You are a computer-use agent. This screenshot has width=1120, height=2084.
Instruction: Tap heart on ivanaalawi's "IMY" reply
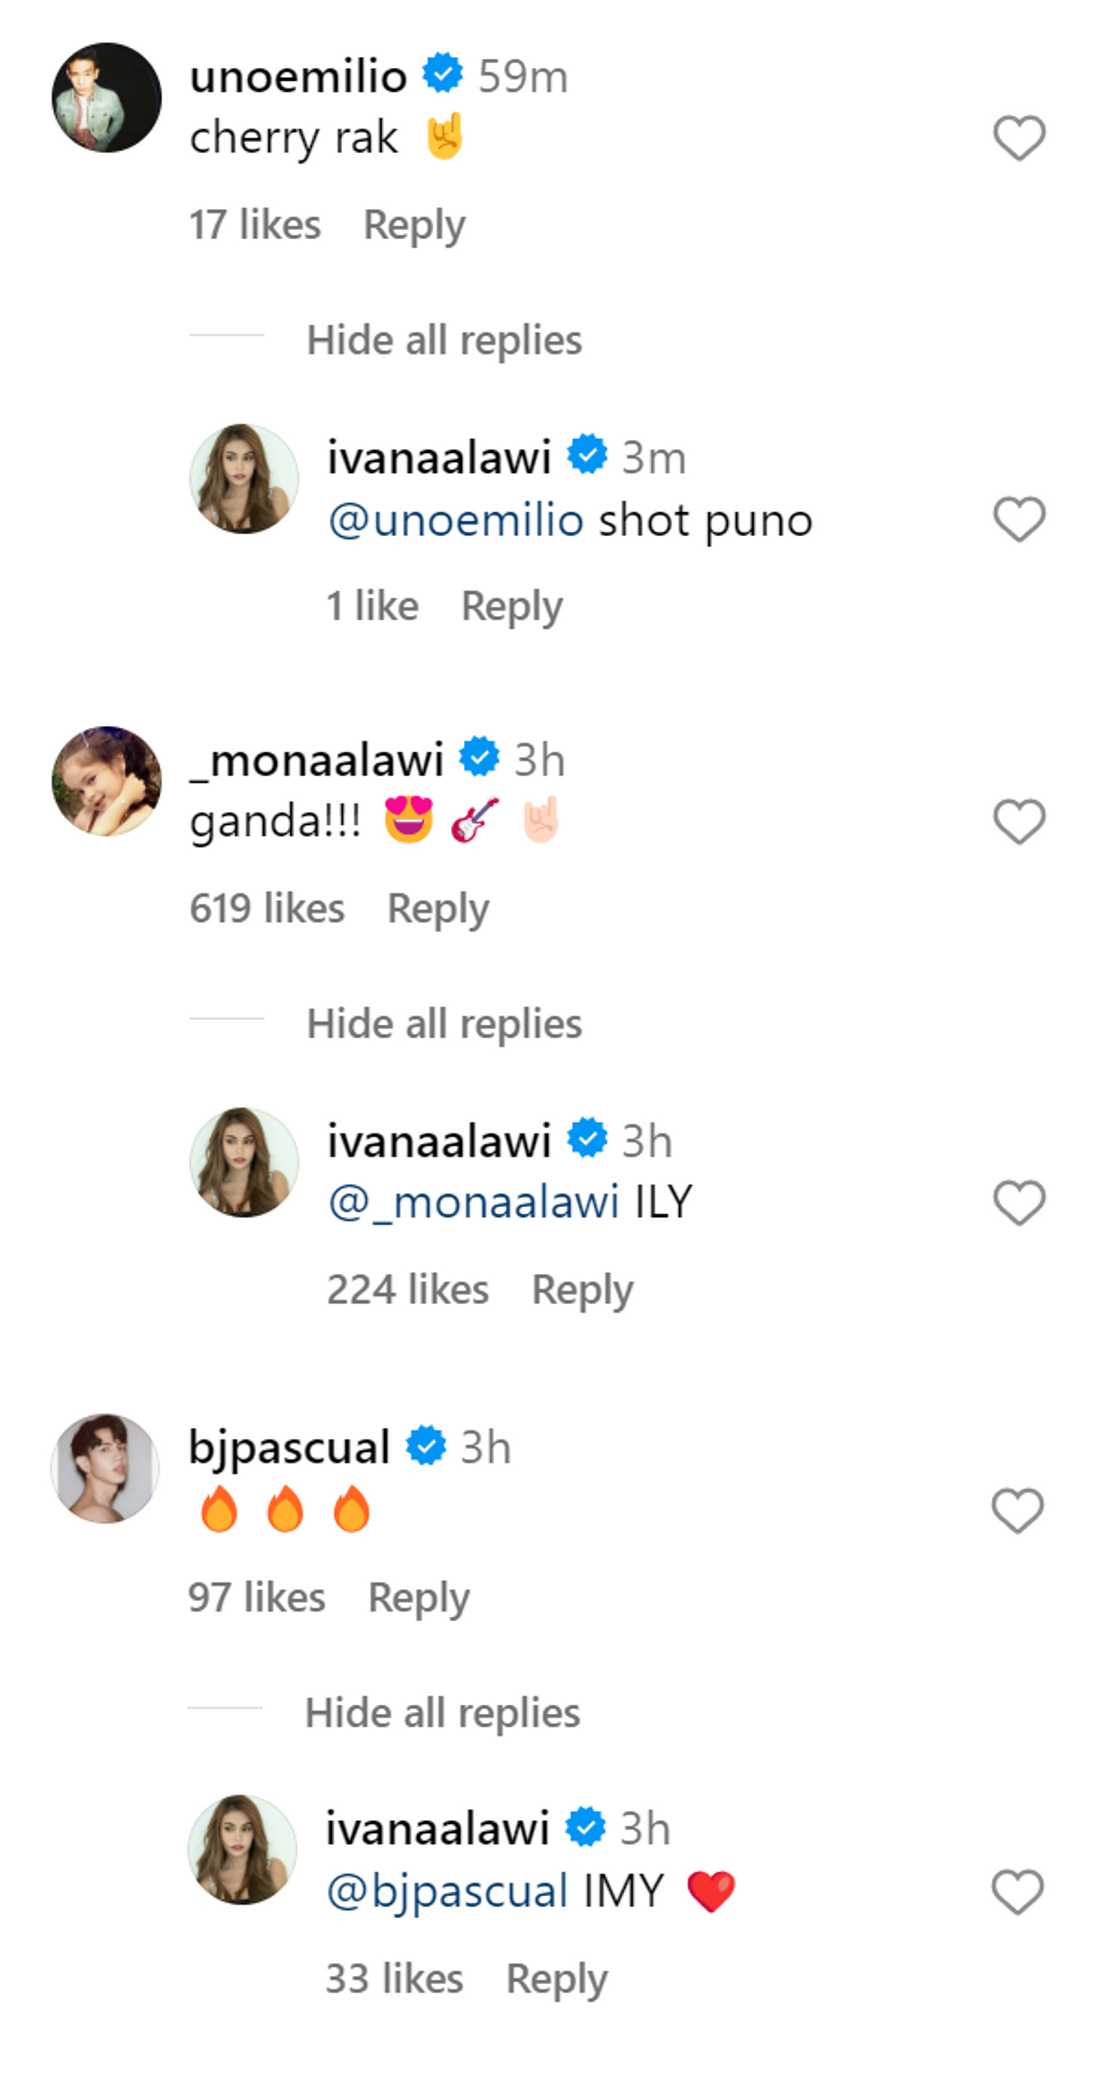click(x=1017, y=1893)
